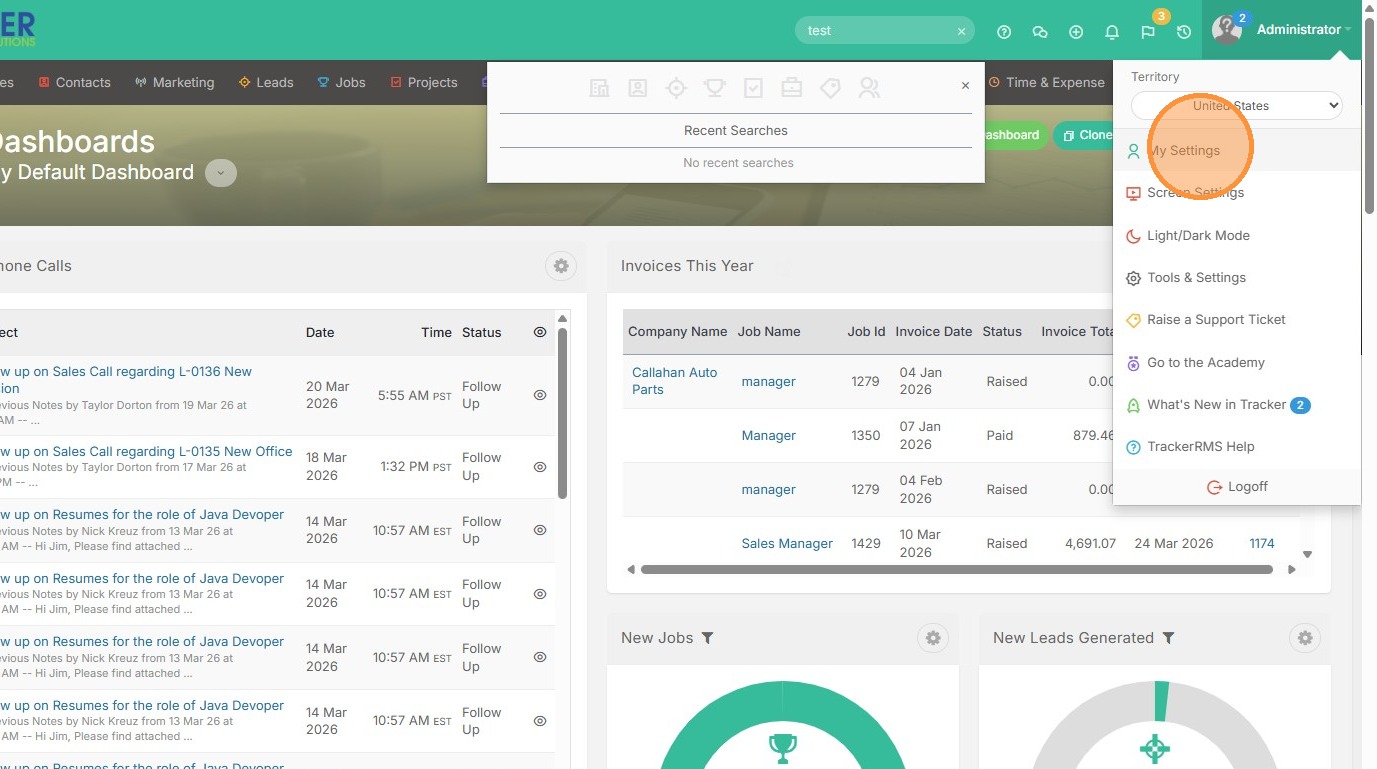Go to Marketing in navigation bar

[175, 83]
